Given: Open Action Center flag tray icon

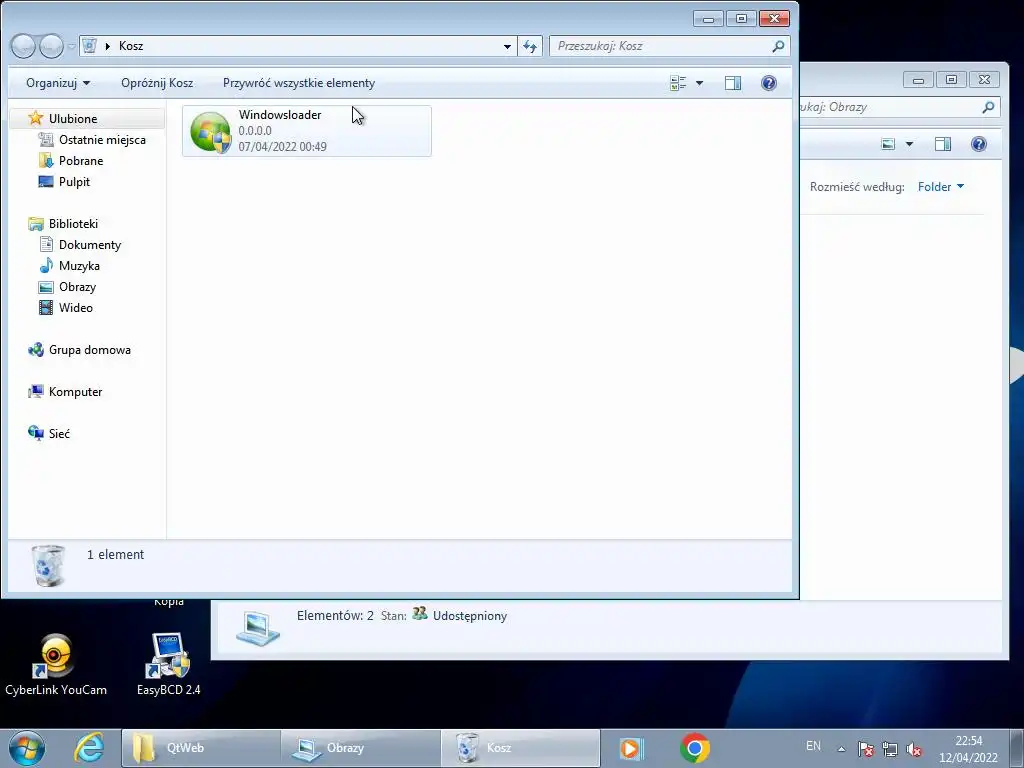Looking at the screenshot, I should click(865, 749).
